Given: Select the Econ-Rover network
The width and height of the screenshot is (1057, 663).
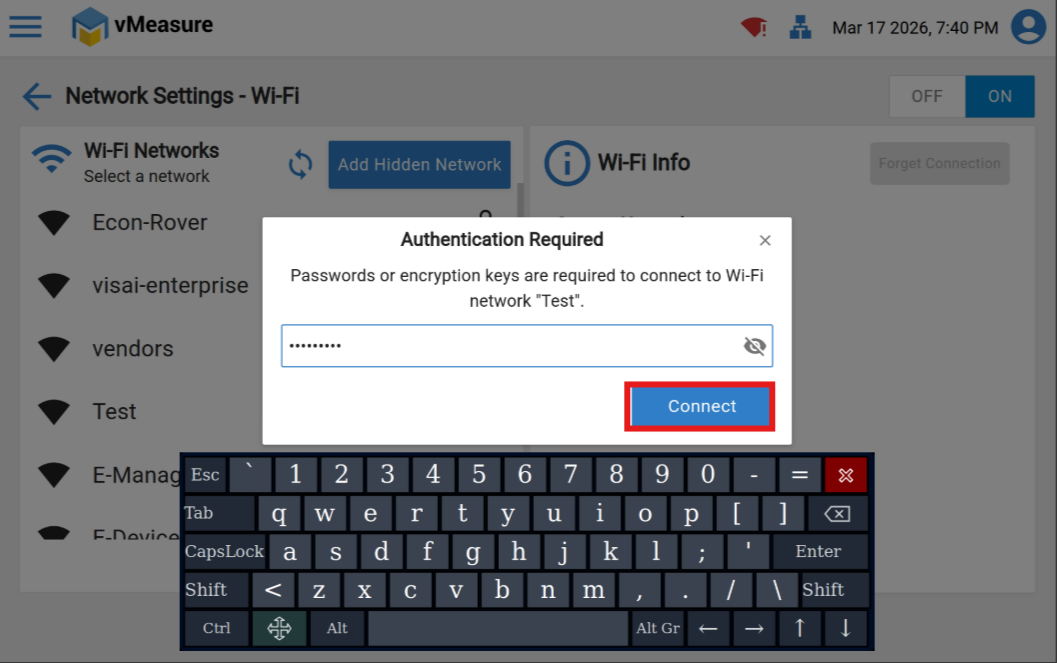Looking at the screenshot, I should 150,222.
